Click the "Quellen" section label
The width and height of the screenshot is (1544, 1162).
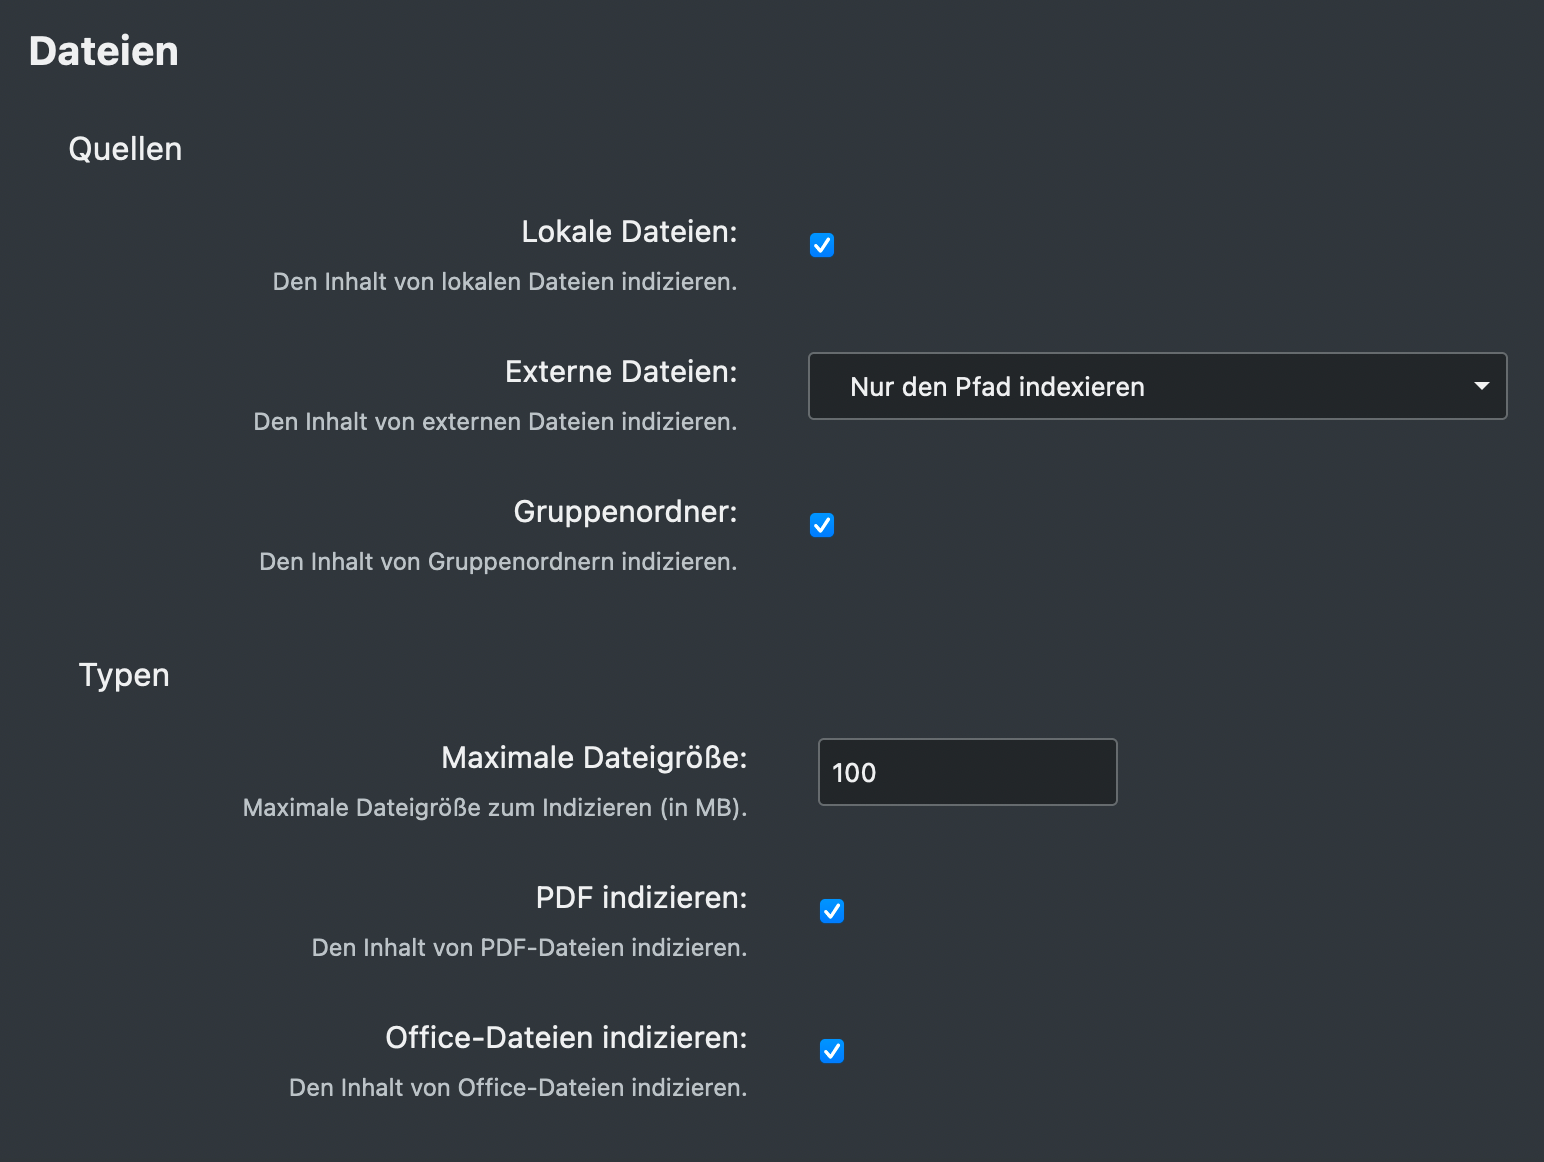(x=124, y=148)
